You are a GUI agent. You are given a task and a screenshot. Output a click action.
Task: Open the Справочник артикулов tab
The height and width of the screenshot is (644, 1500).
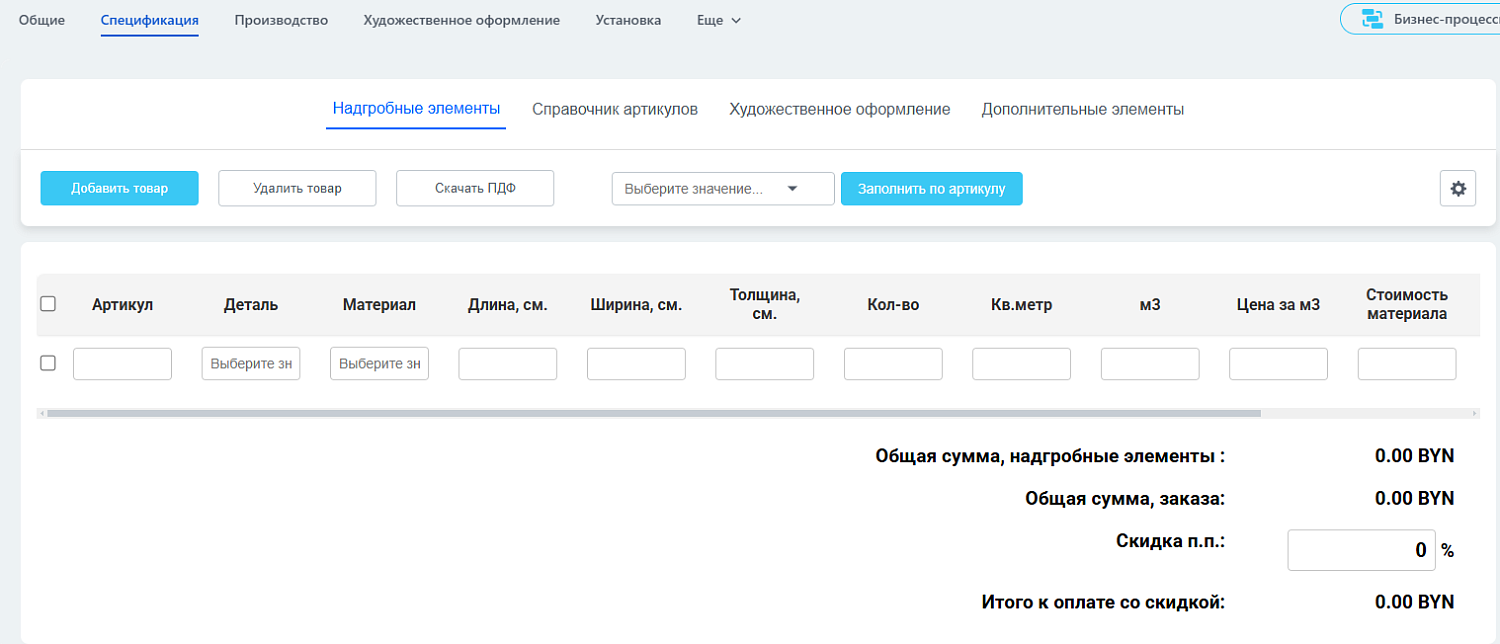pos(615,109)
